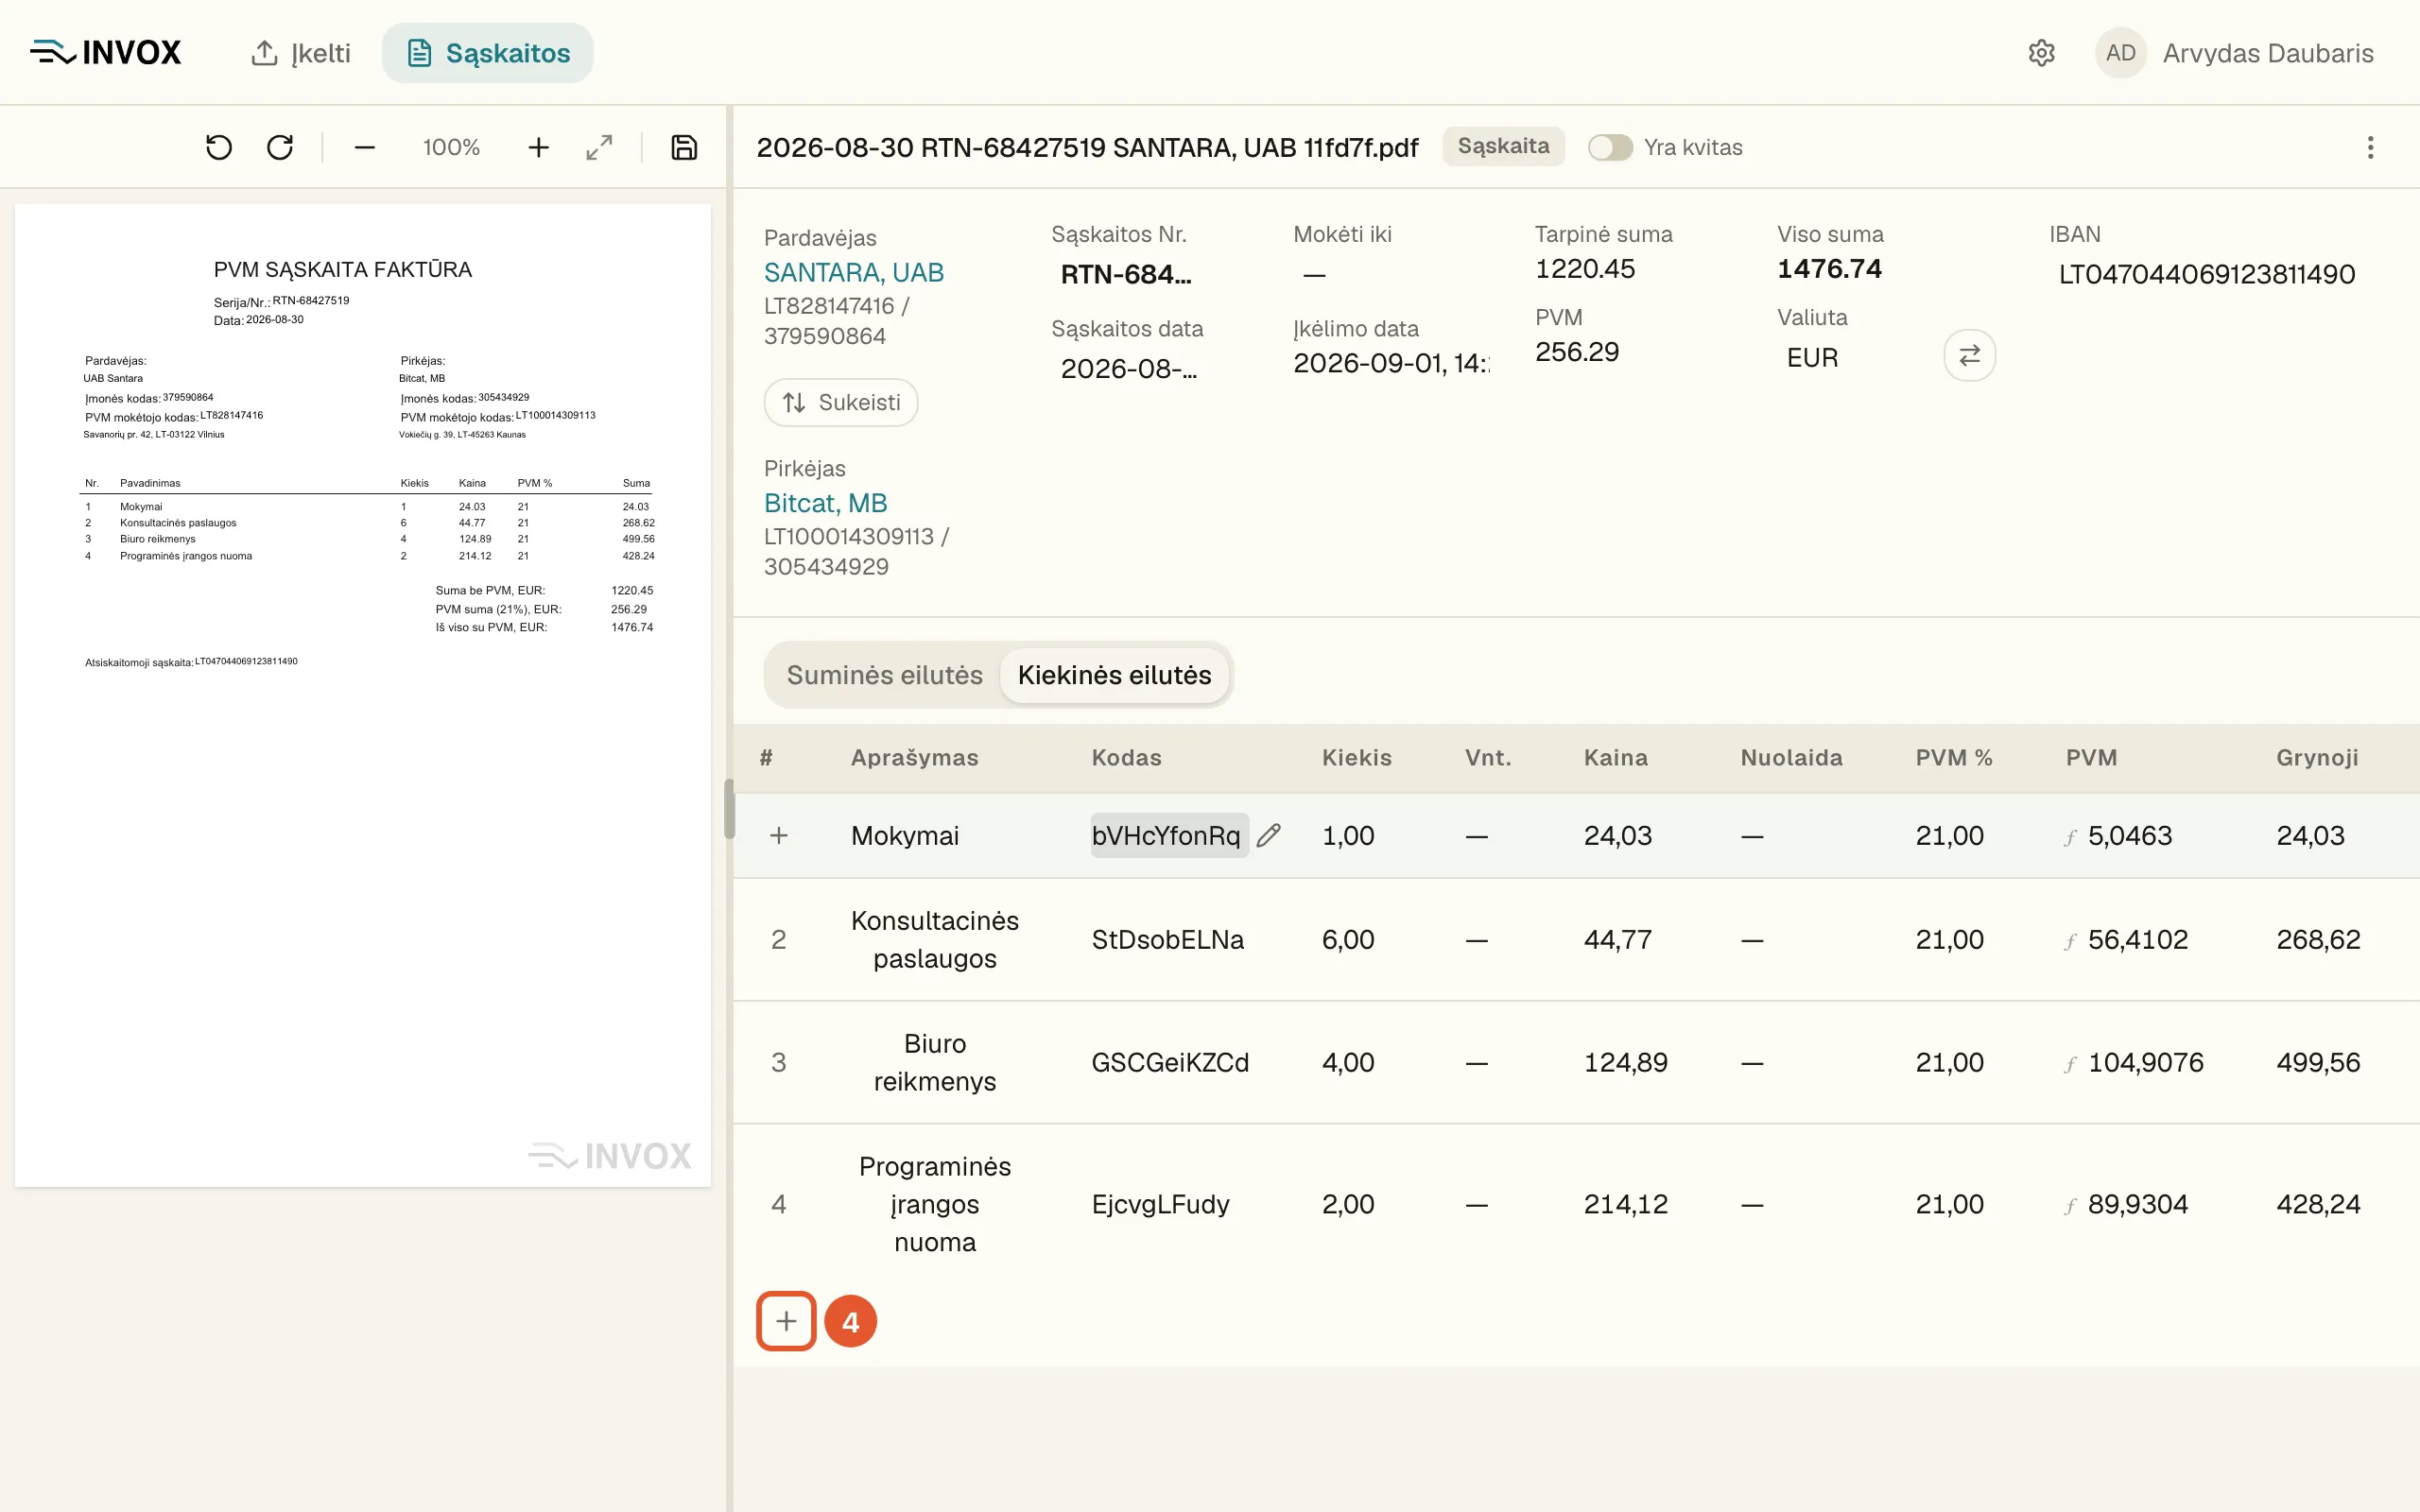Click the PVM total value 256.29
The width and height of the screenshot is (2420, 1512).
(x=1577, y=352)
